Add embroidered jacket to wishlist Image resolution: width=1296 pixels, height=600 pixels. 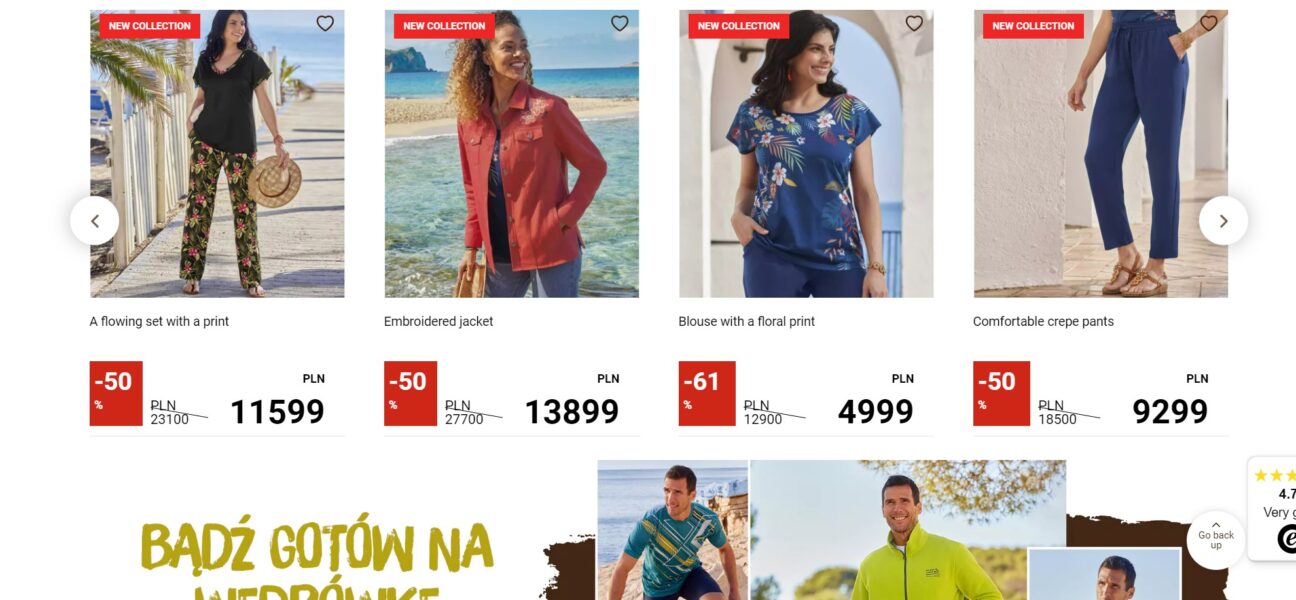[x=620, y=23]
